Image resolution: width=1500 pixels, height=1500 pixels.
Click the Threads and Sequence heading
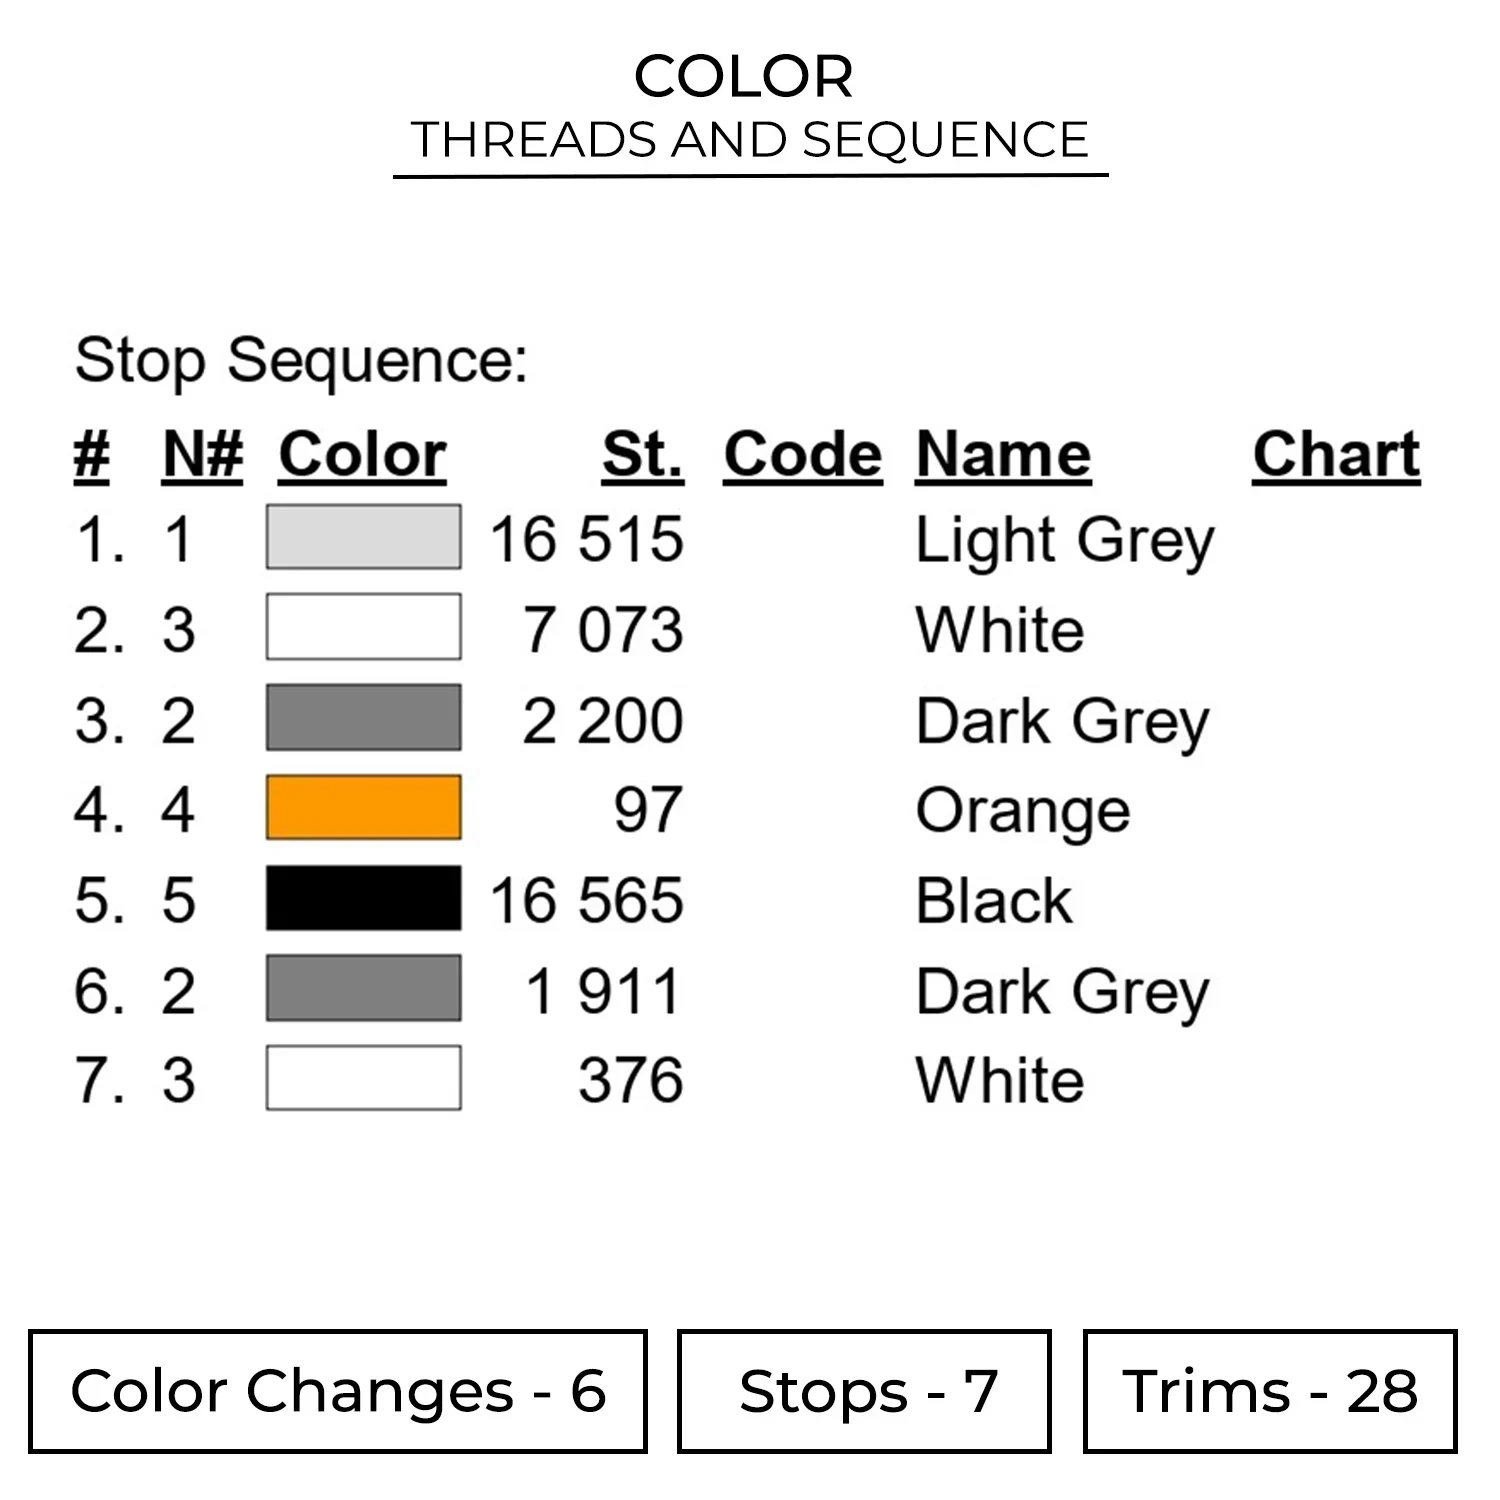pyautogui.click(x=749, y=140)
